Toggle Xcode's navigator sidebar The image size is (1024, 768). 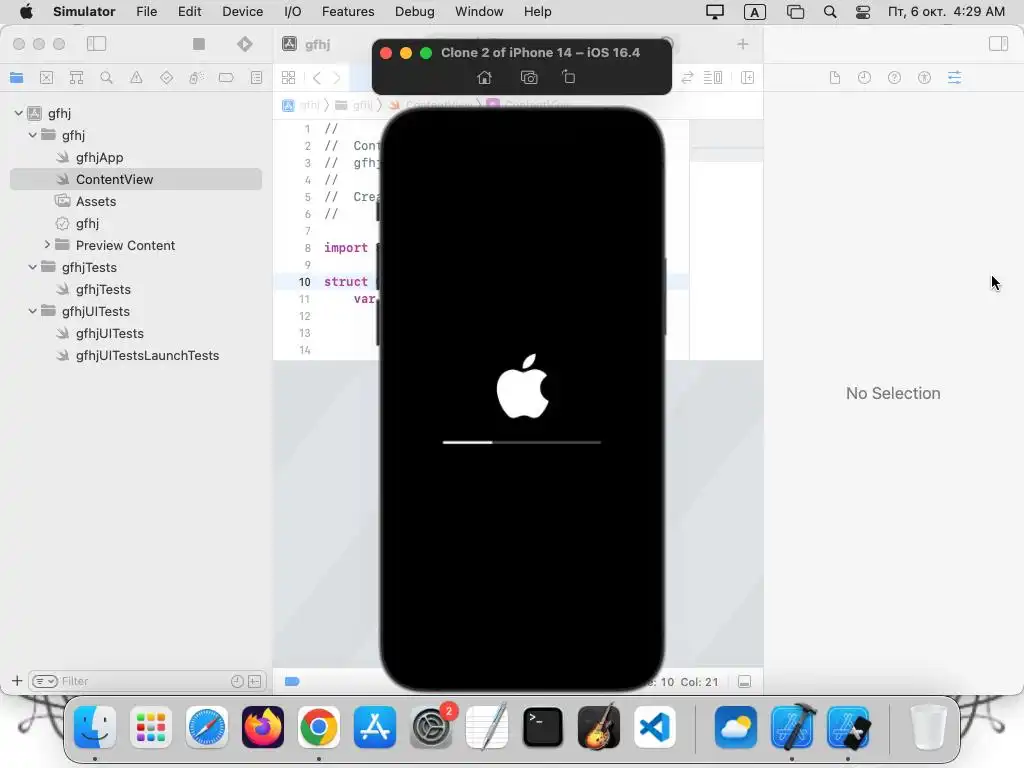[x=97, y=44]
